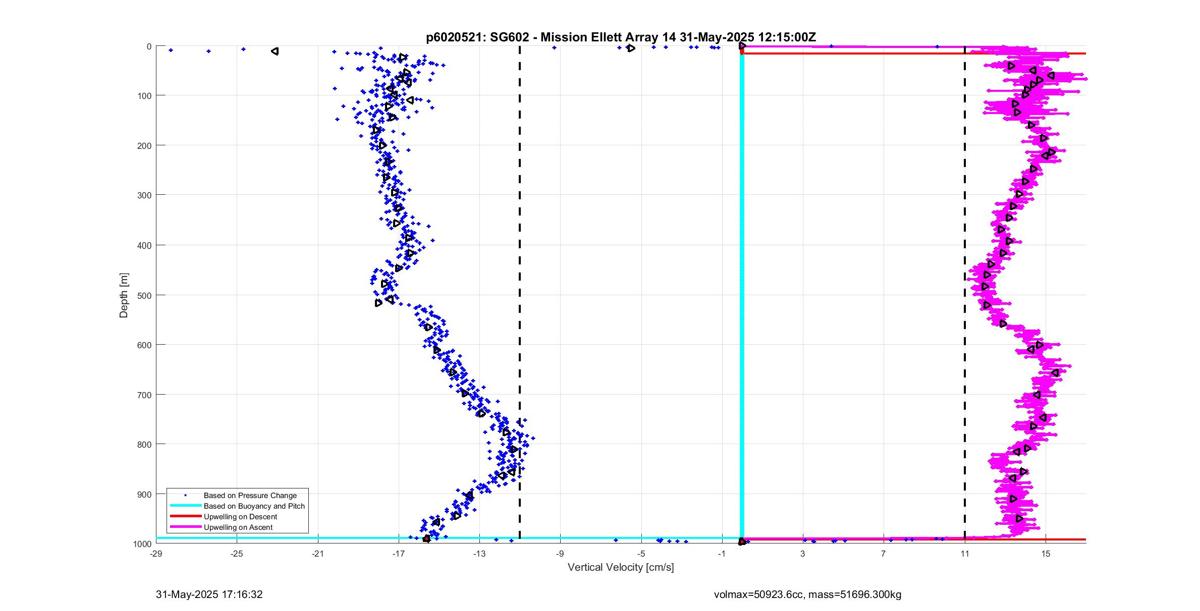Click depth-axis tick label '900'
The image size is (1200, 611).
144,494
